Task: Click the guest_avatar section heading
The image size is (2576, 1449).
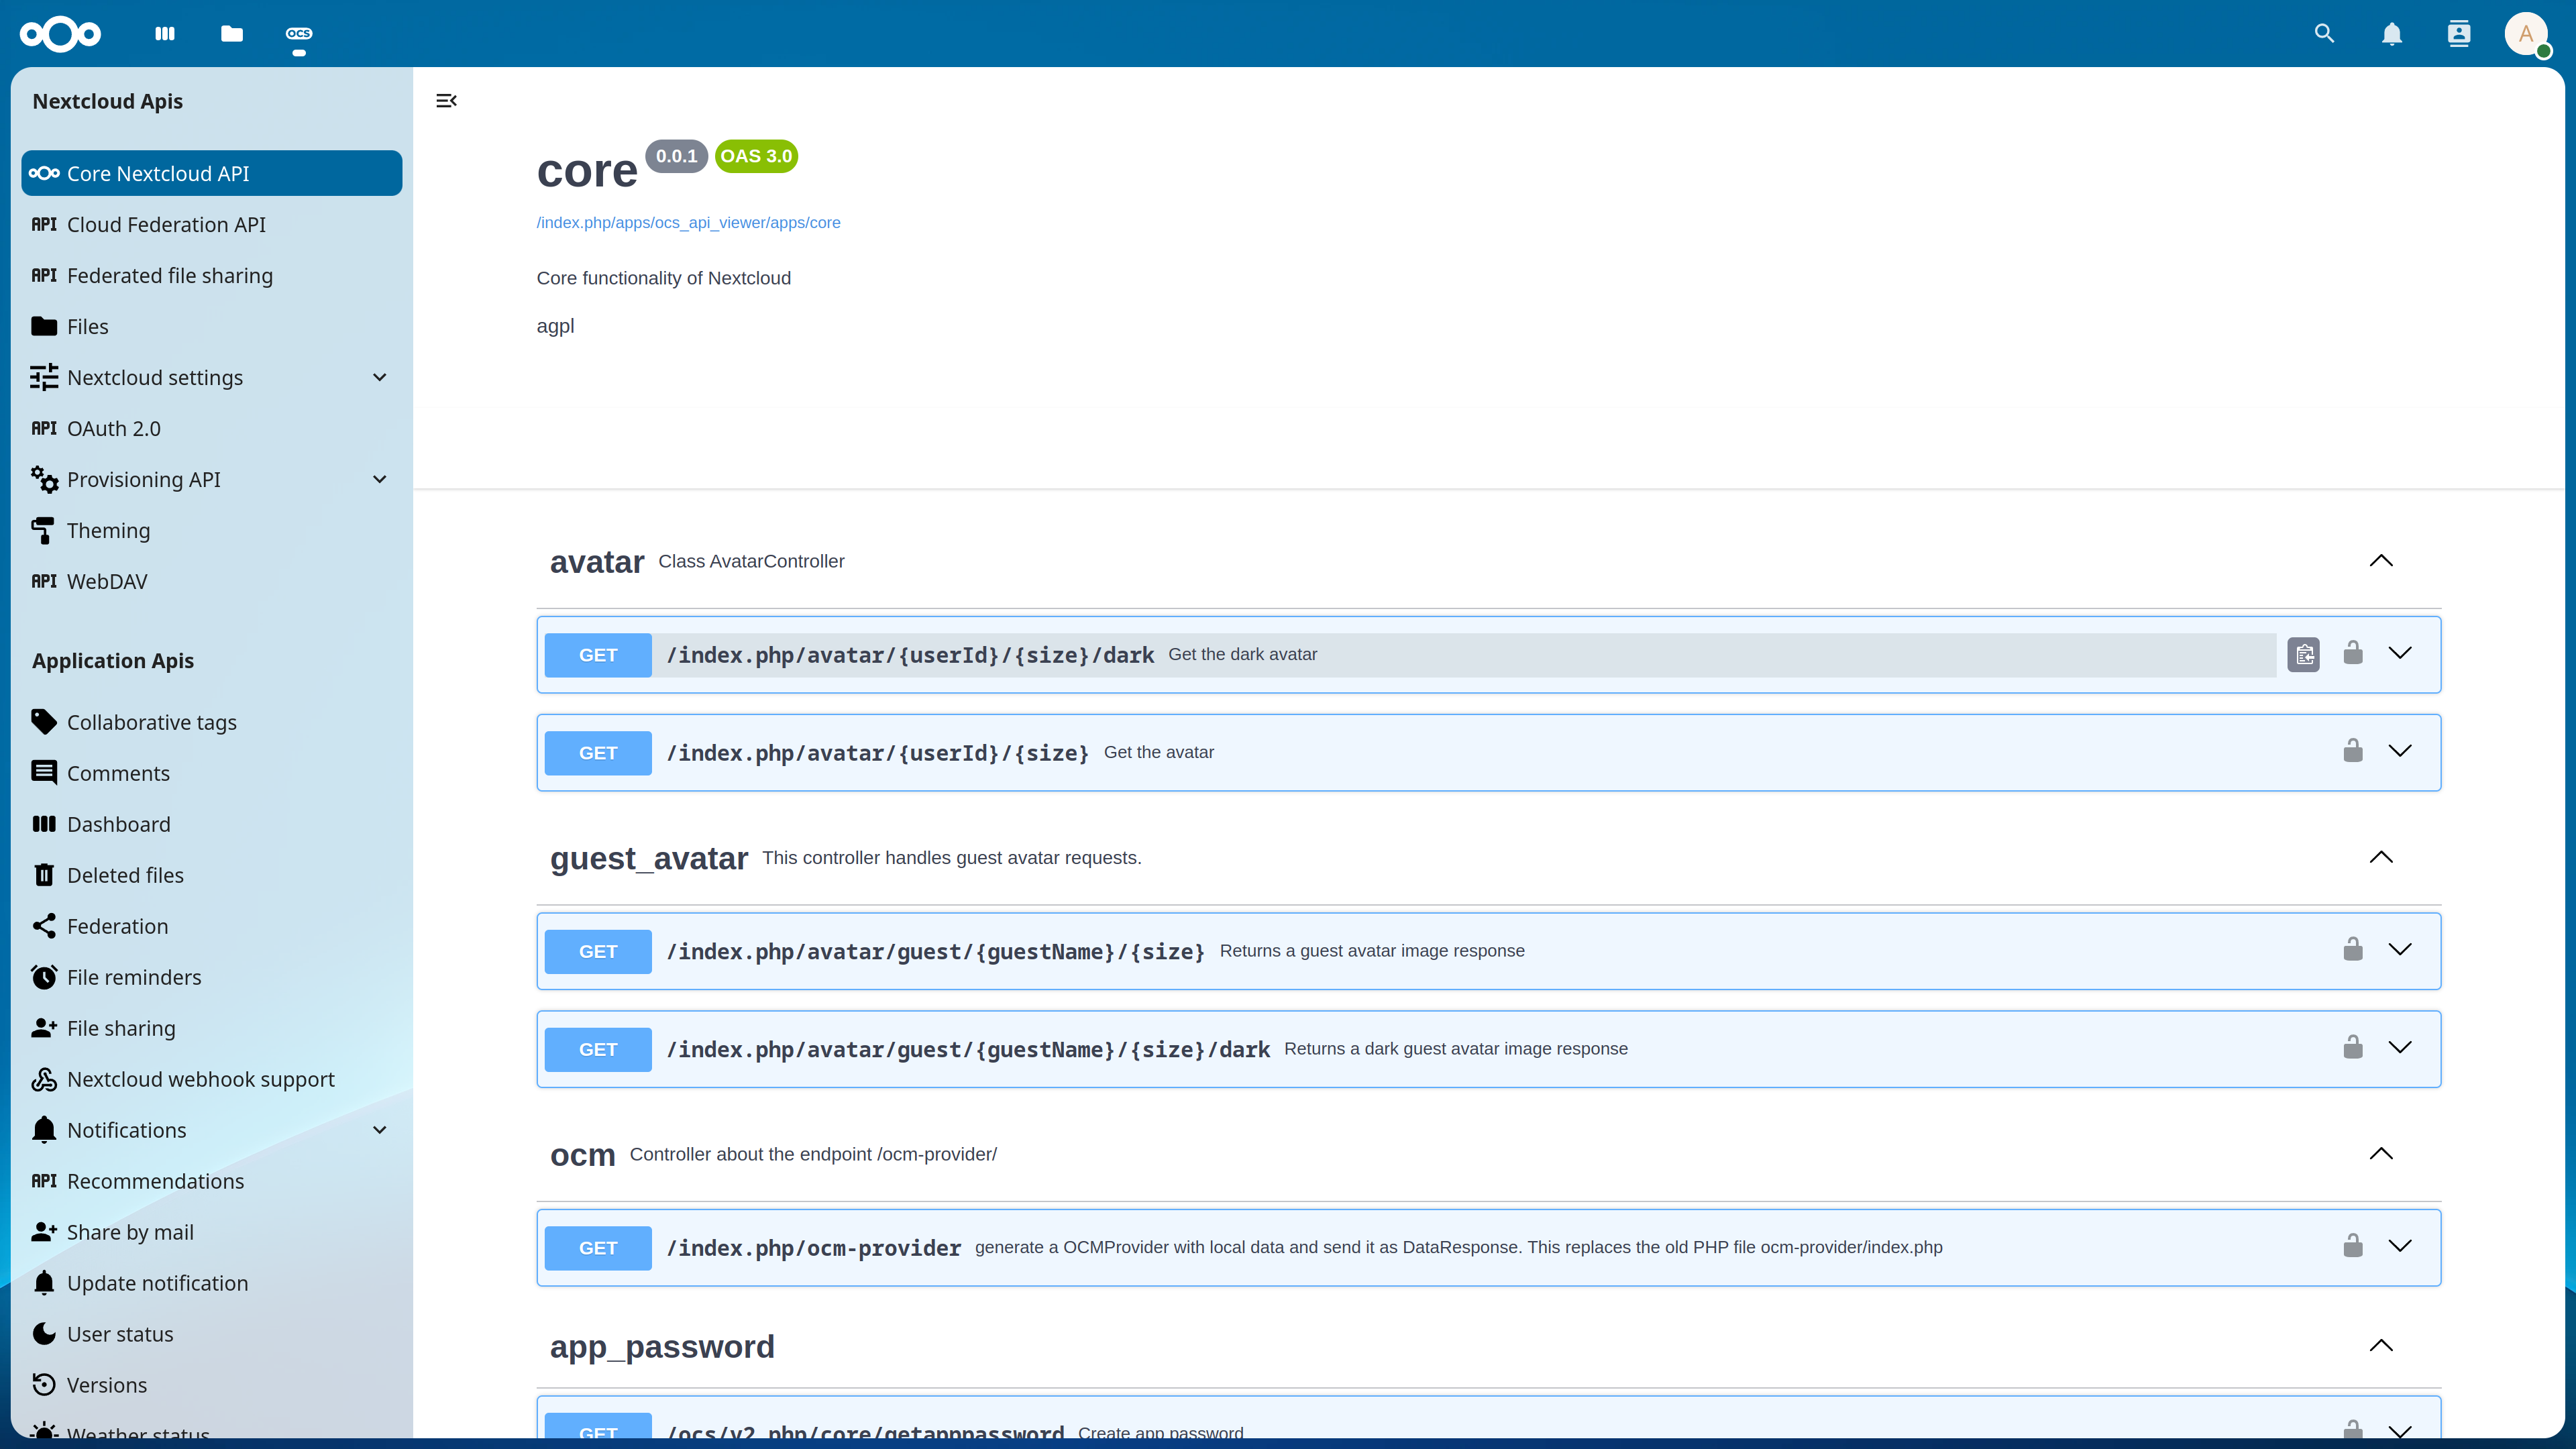Action: tap(649, 858)
